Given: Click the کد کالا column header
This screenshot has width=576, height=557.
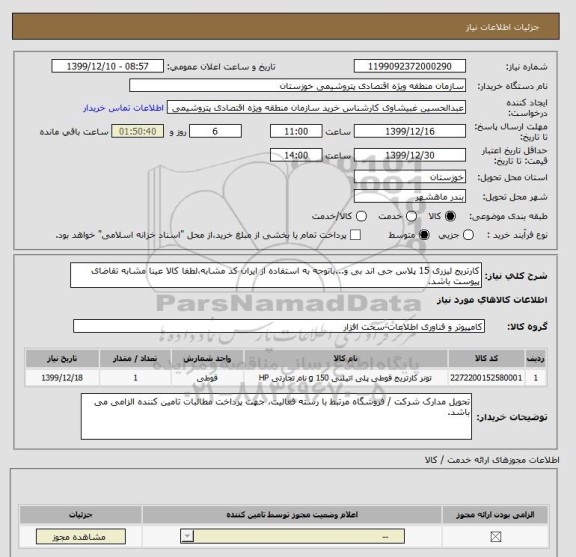Looking at the screenshot, I should click(x=486, y=359).
